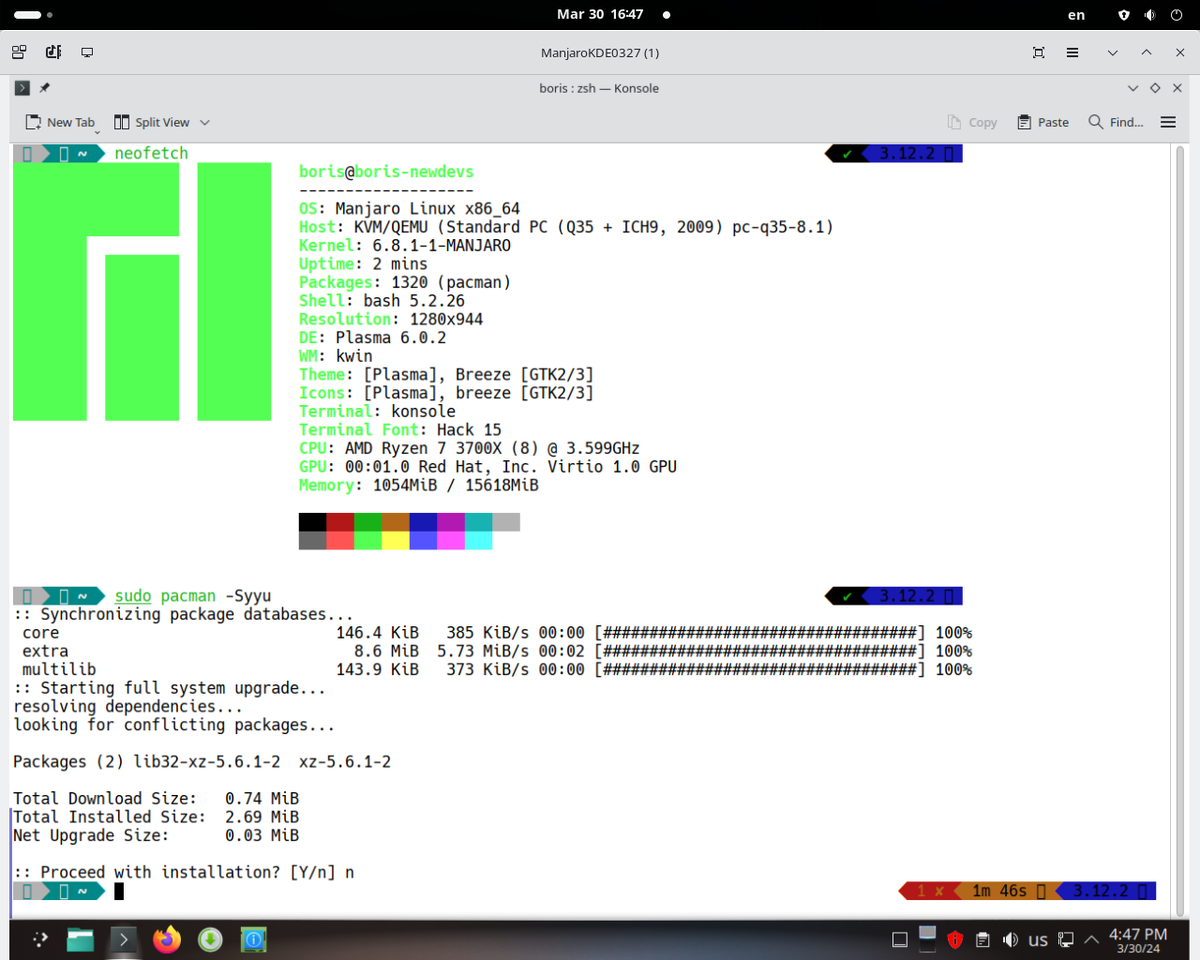
Task: Click the display configuration tray icon
Action: (x=927, y=939)
